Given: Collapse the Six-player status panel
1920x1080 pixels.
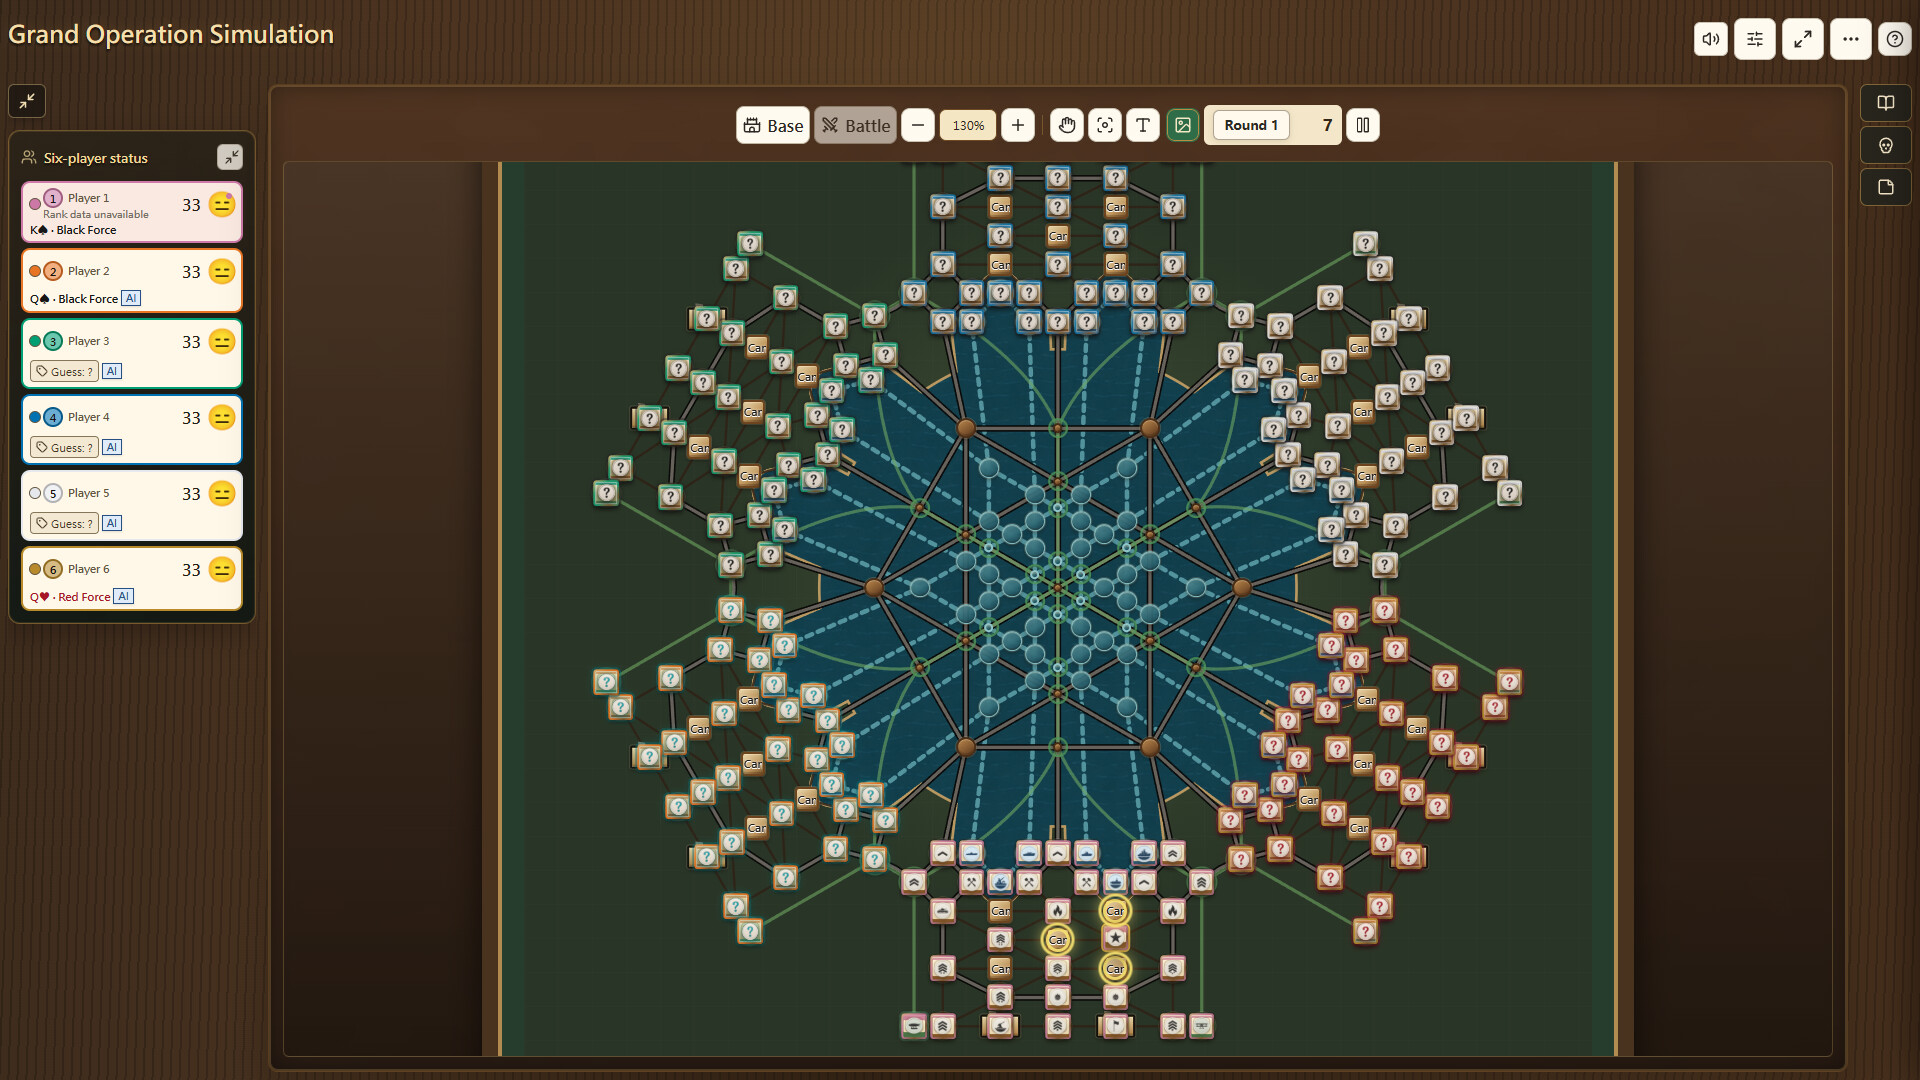Looking at the screenshot, I should point(230,157).
